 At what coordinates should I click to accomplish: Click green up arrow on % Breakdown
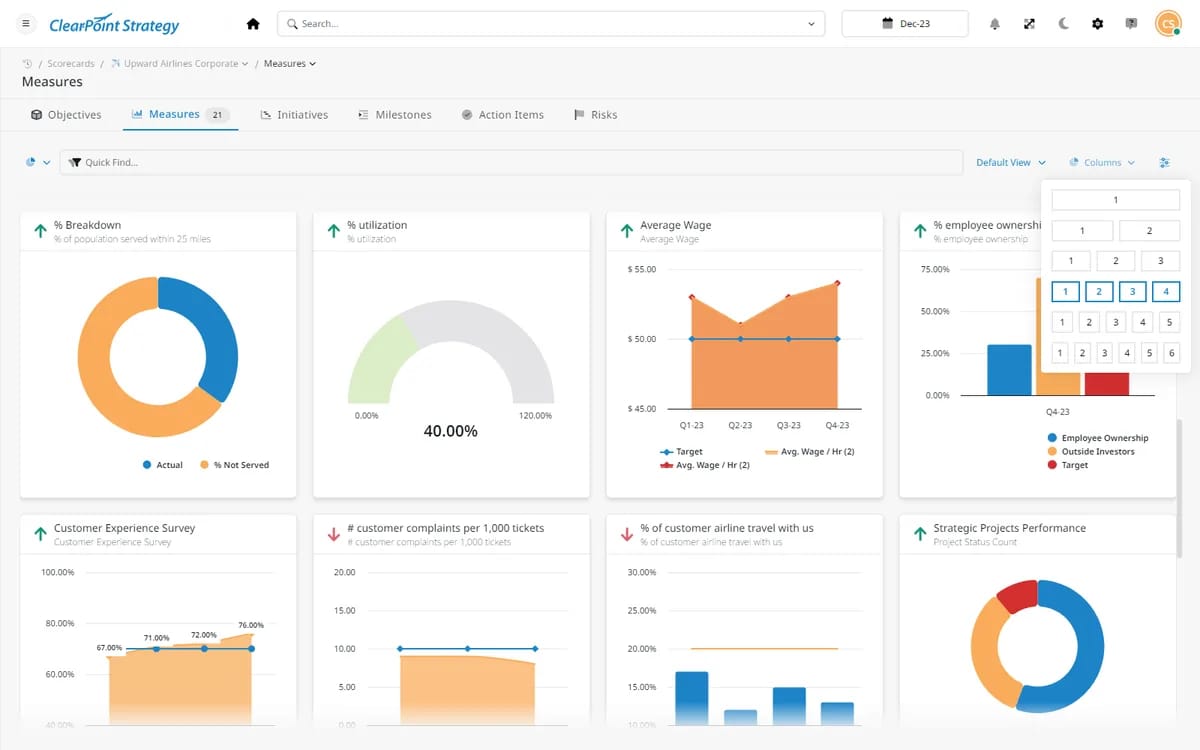click(x=40, y=231)
